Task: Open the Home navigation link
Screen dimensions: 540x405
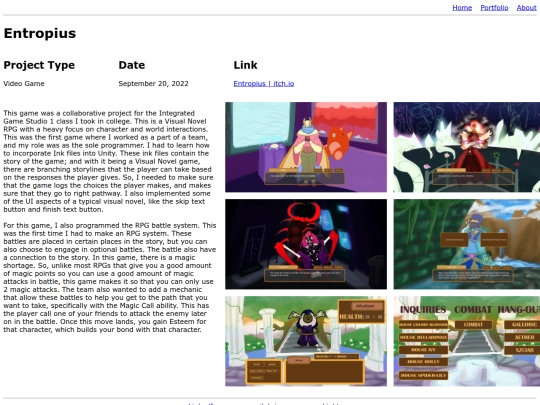Action: [462, 8]
